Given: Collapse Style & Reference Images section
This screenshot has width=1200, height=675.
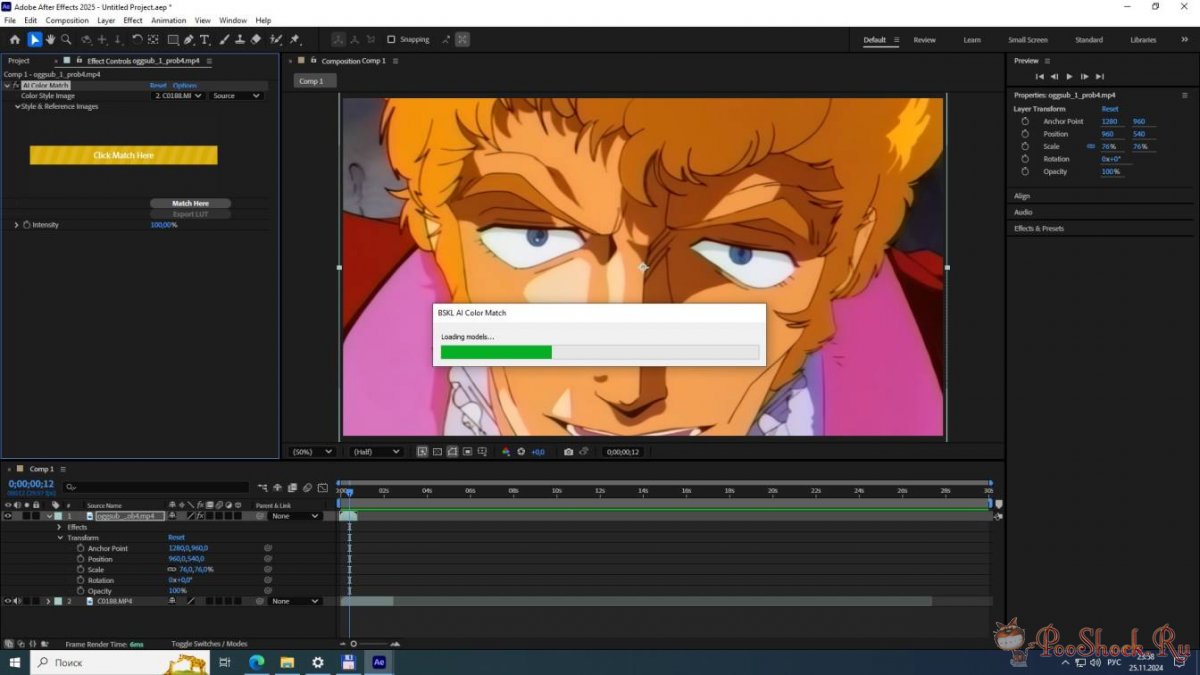Looking at the screenshot, I should [17, 106].
